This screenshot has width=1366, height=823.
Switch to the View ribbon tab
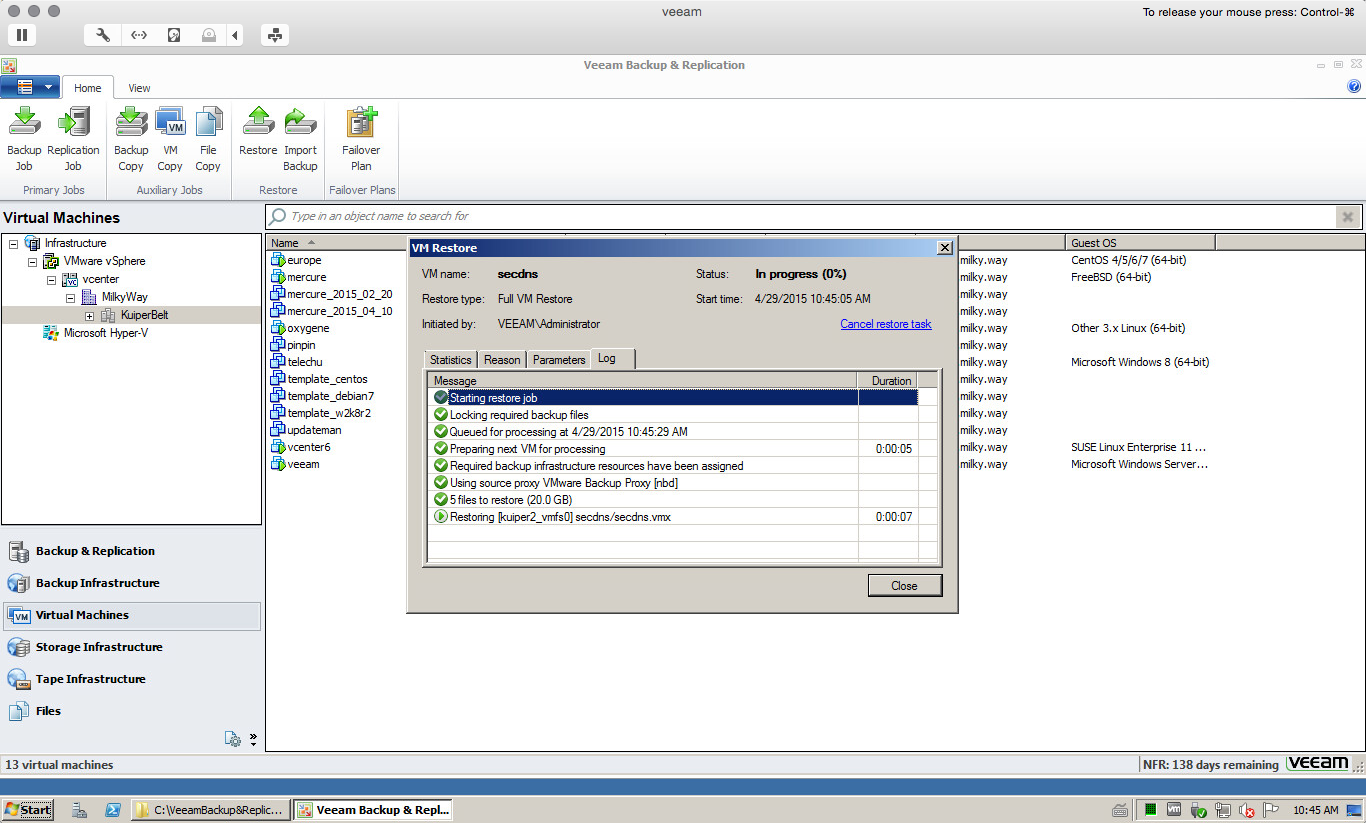tap(139, 88)
